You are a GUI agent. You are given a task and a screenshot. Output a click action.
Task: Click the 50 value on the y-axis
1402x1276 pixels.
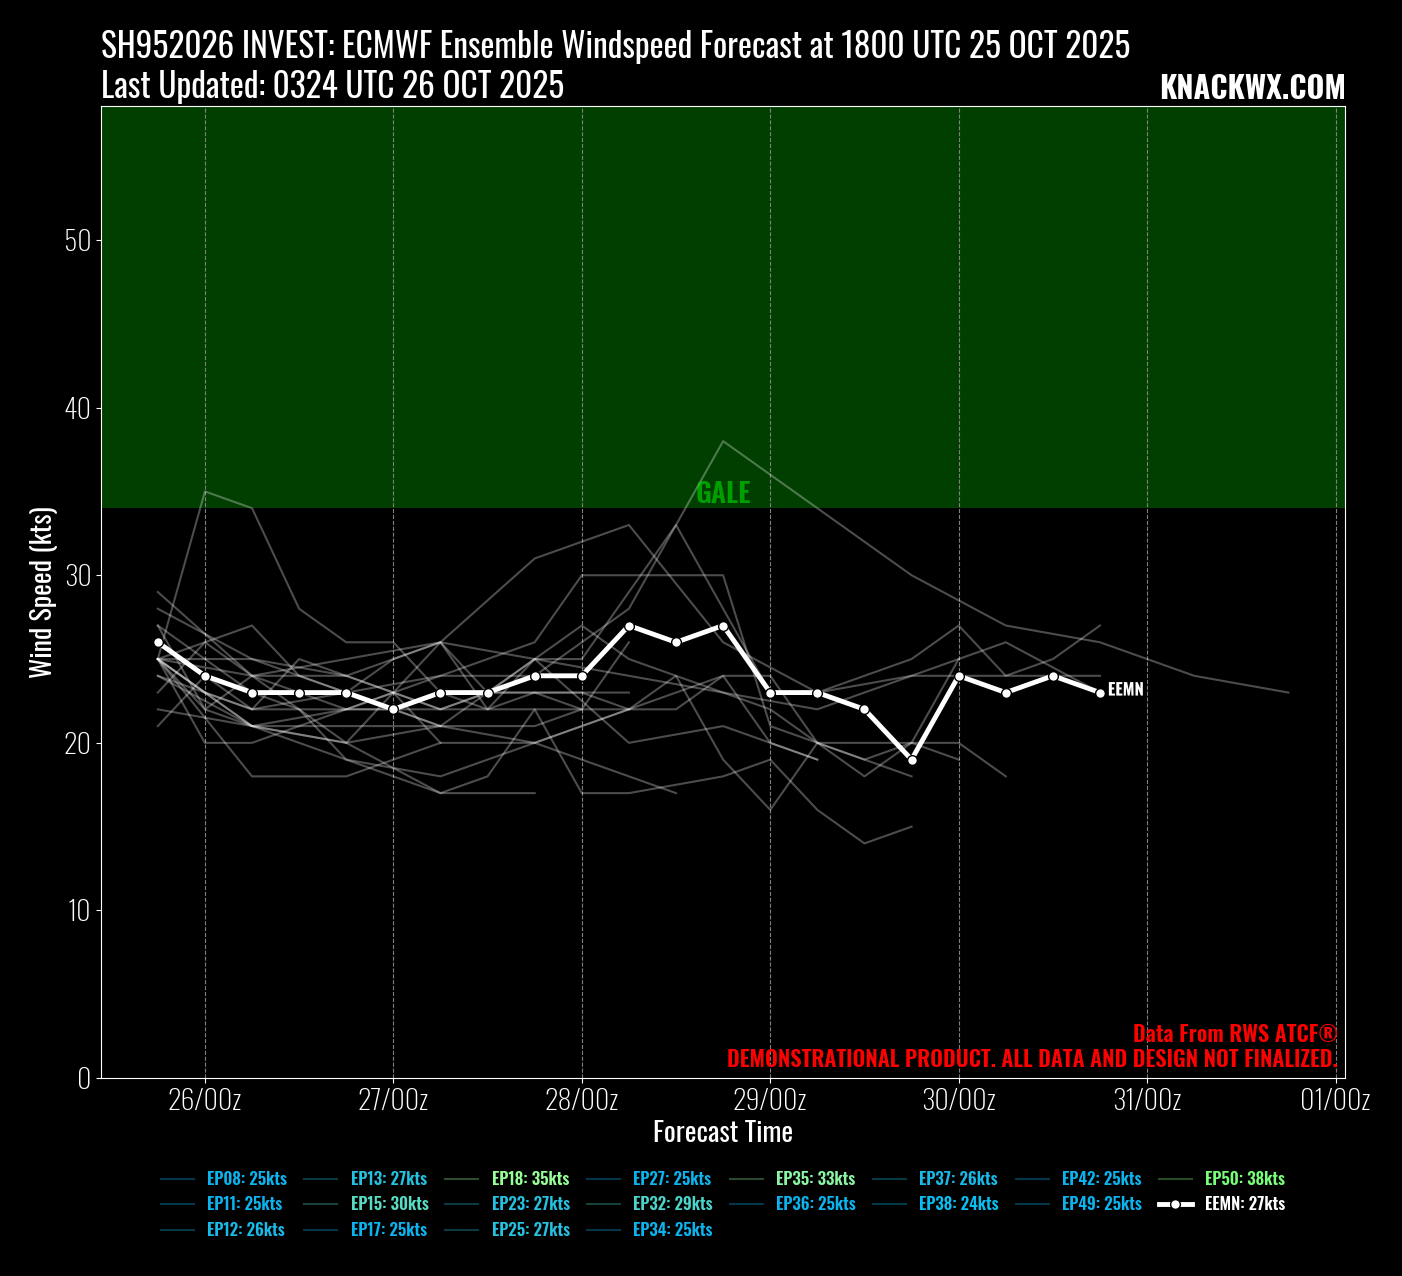(77, 241)
